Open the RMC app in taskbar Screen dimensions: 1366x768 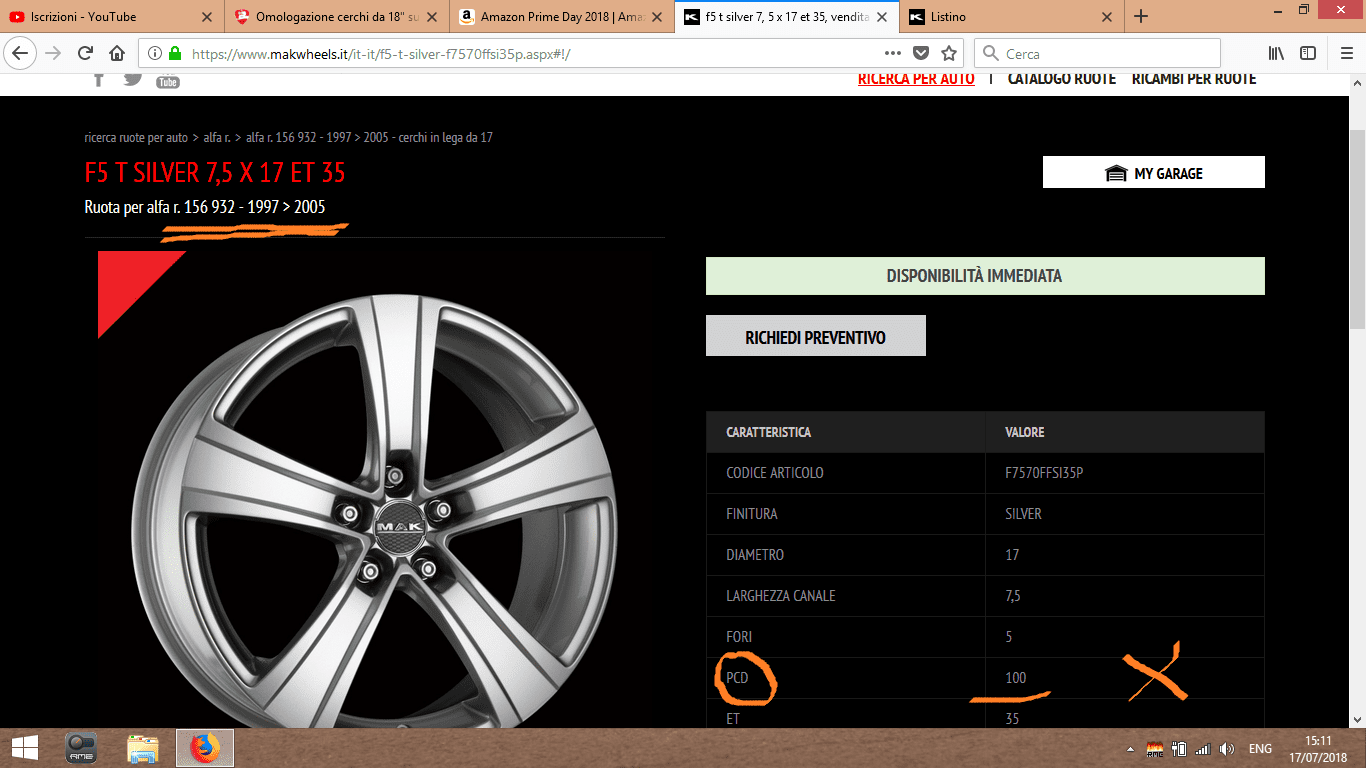coord(81,748)
